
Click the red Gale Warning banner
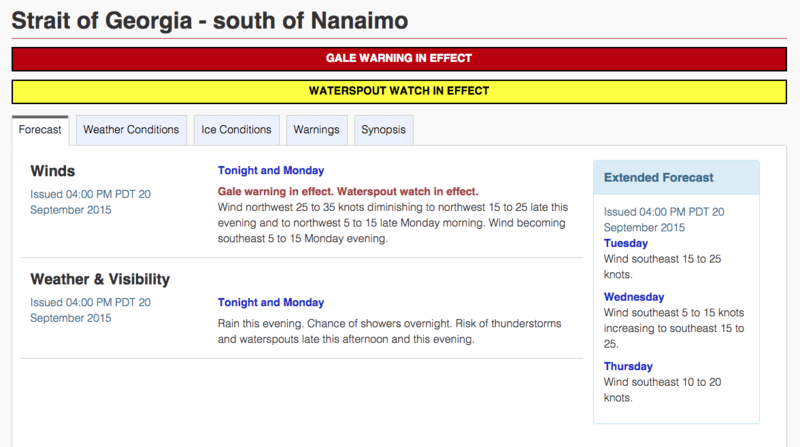click(x=399, y=59)
